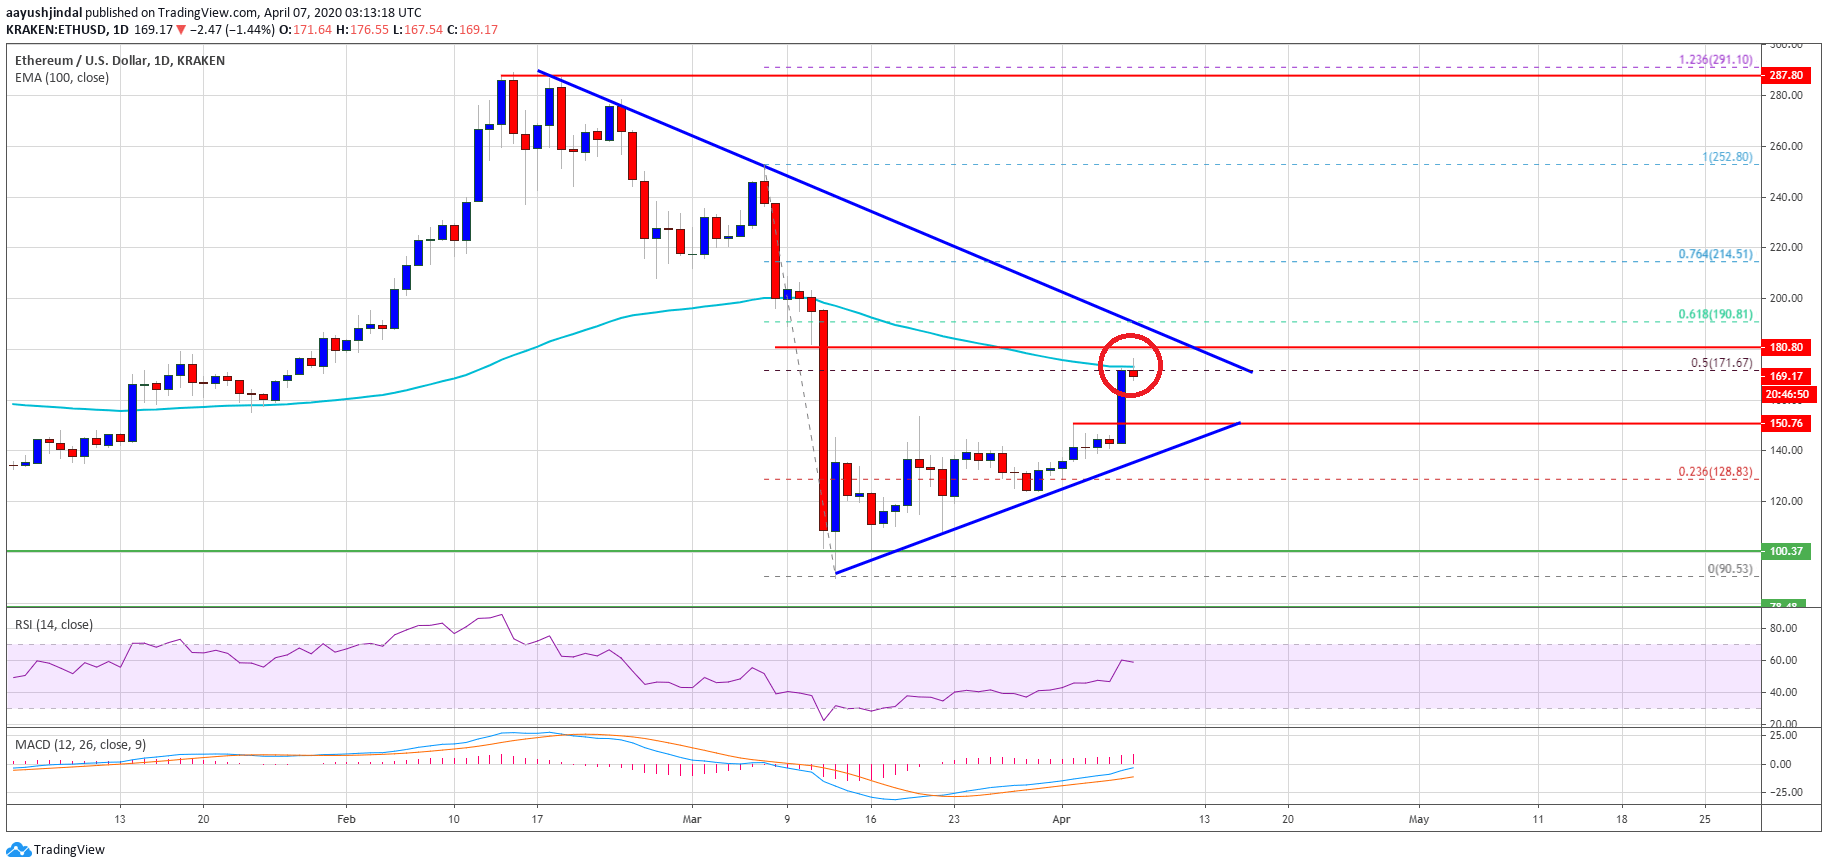Click the RSI 80.00 axis value
The height and width of the screenshot is (868, 1828).
(1783, 629)
